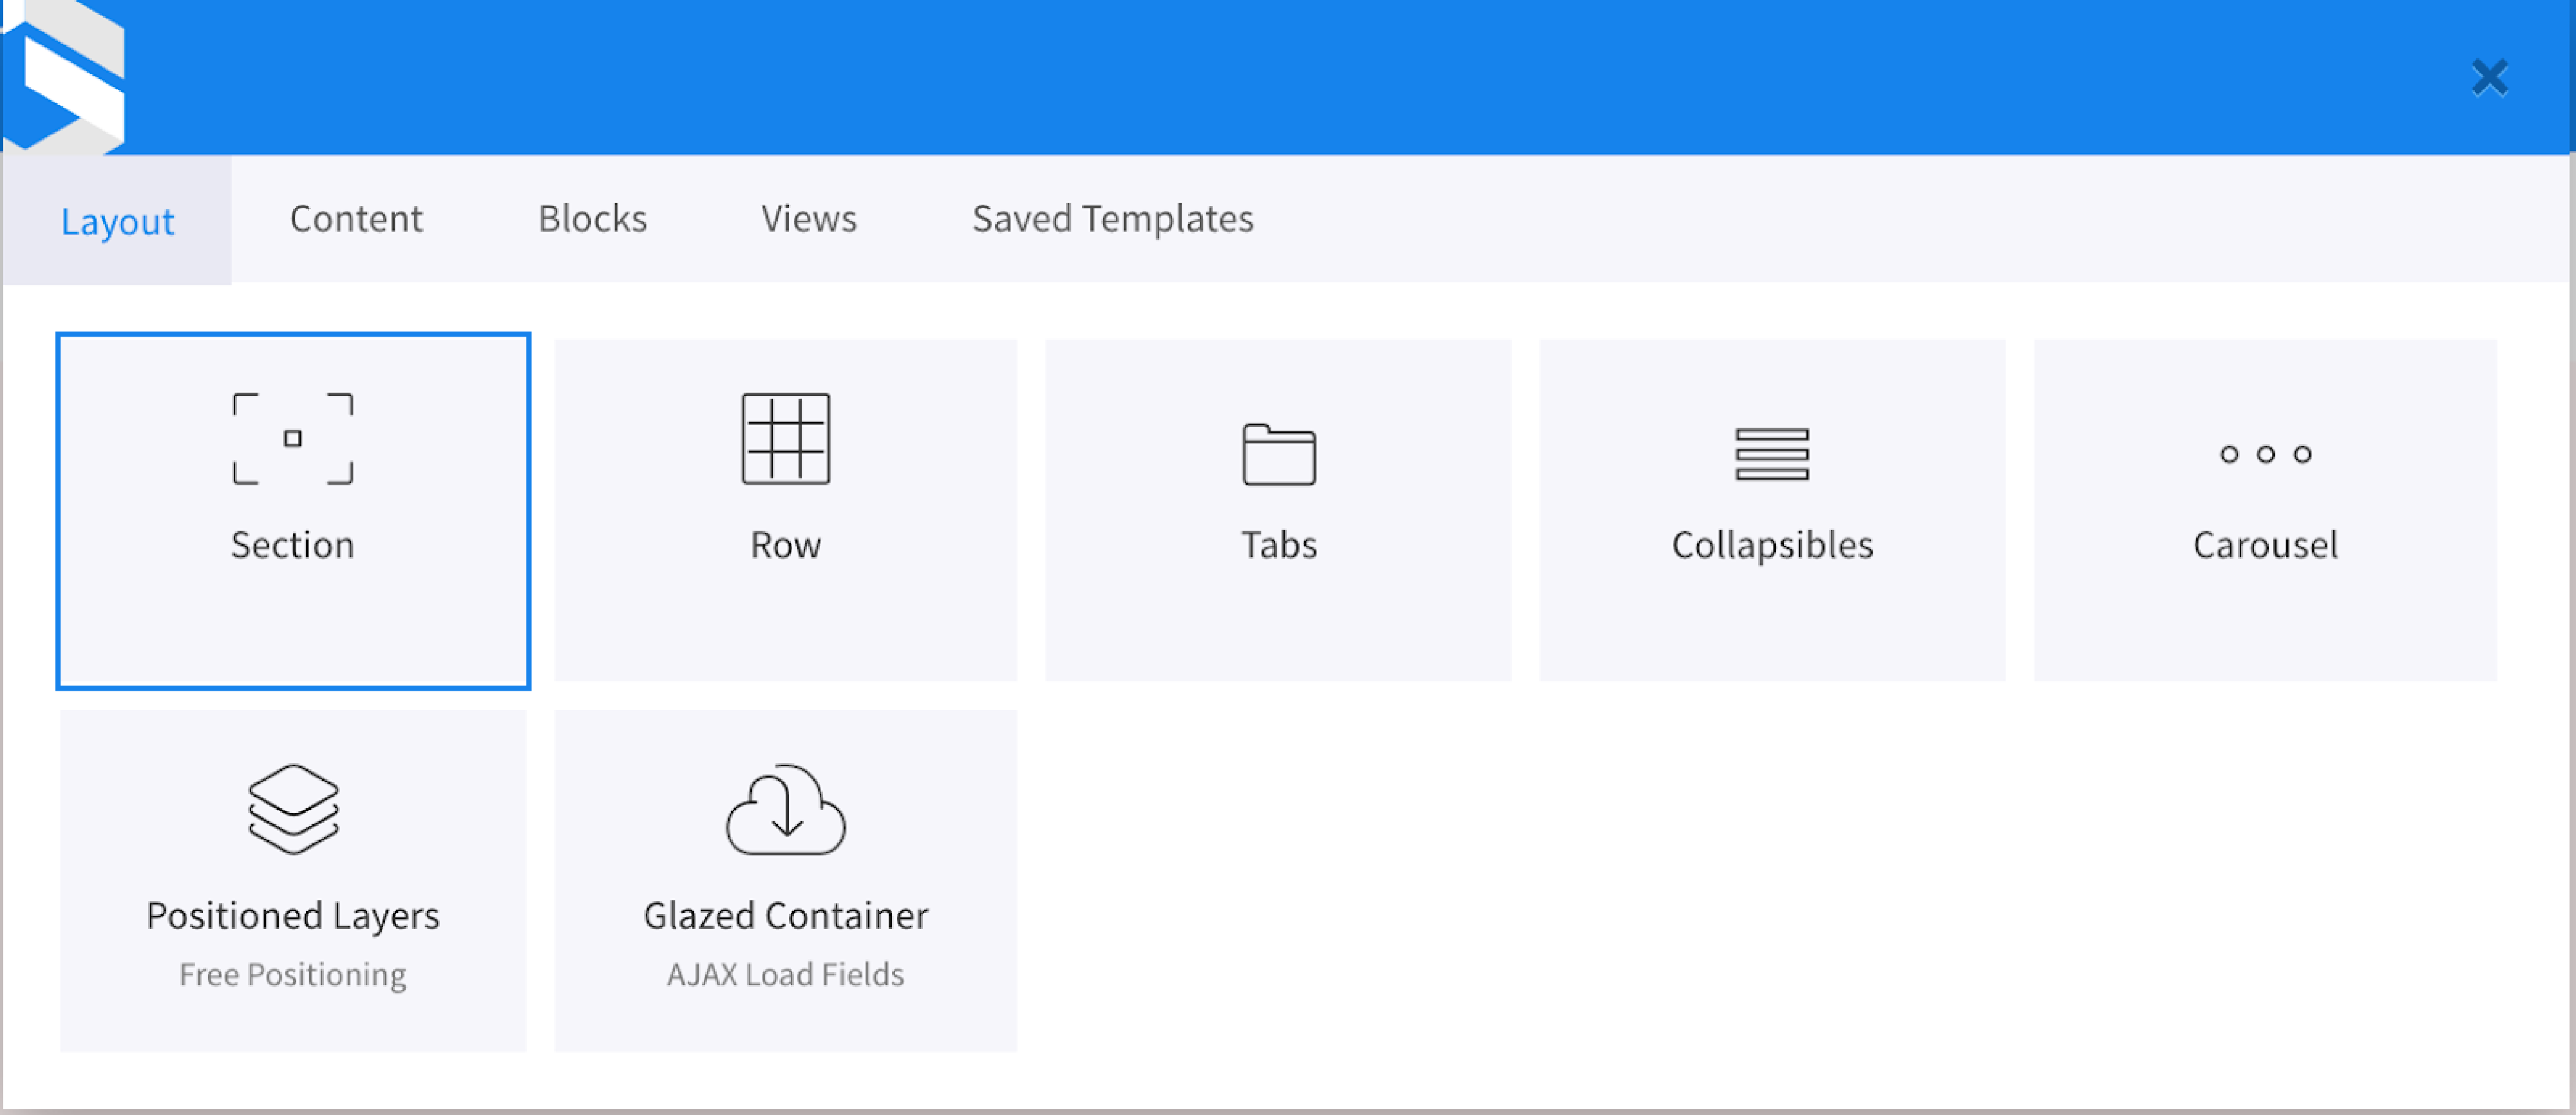Switch to the Views tab
This screenshot has height=1115, width=2576.
808,218
